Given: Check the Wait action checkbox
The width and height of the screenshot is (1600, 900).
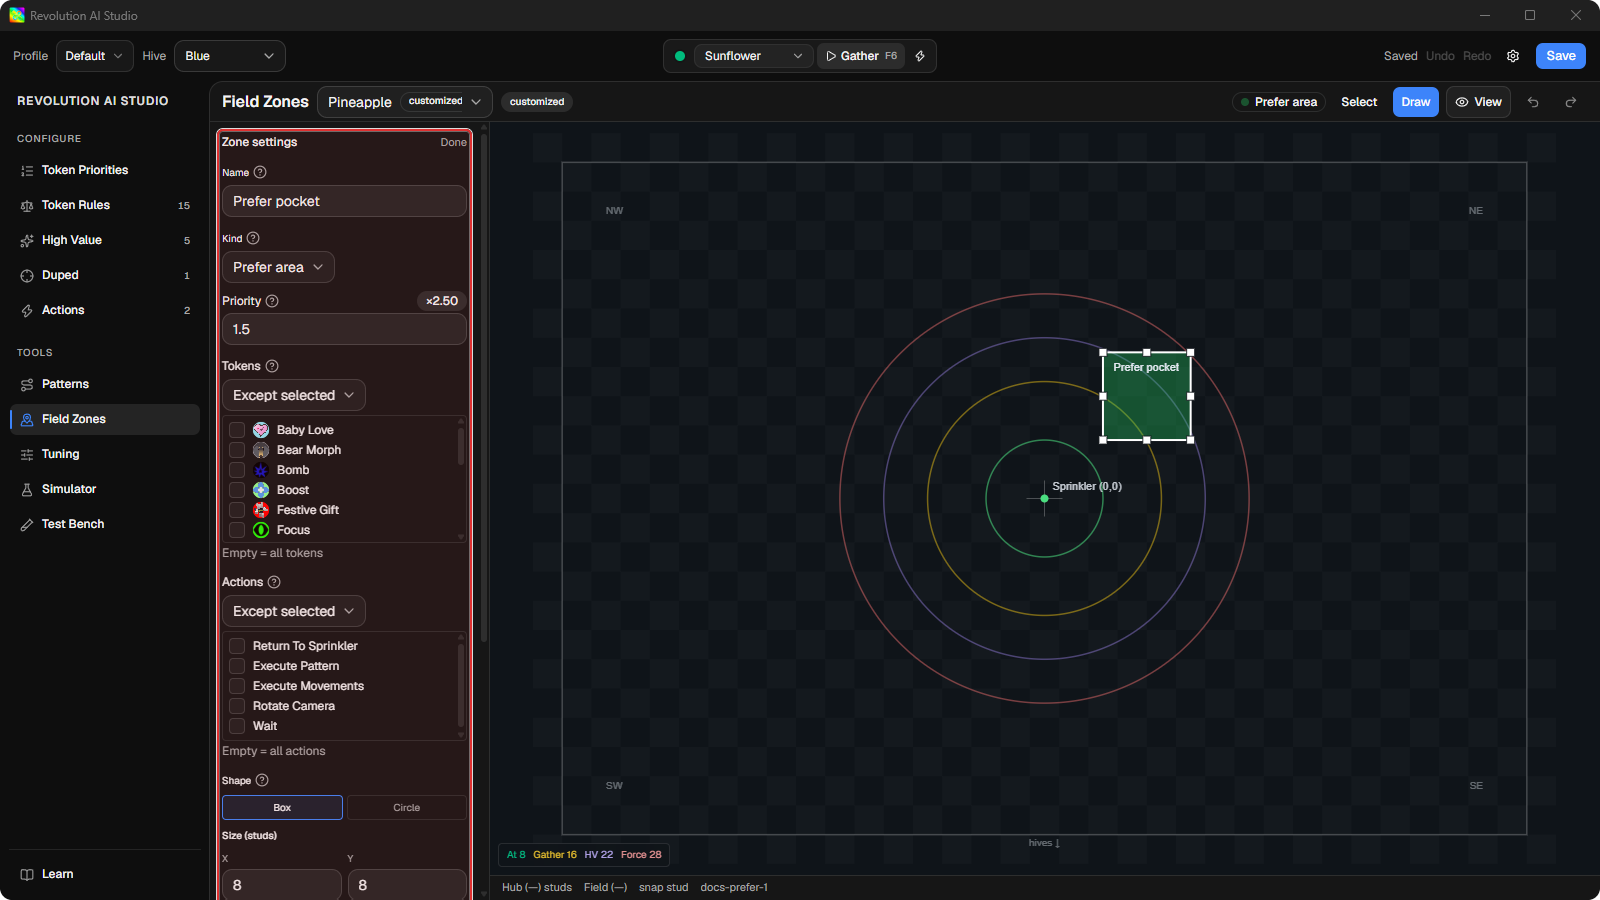Looking at the screenshot, I should coord(237,726).
